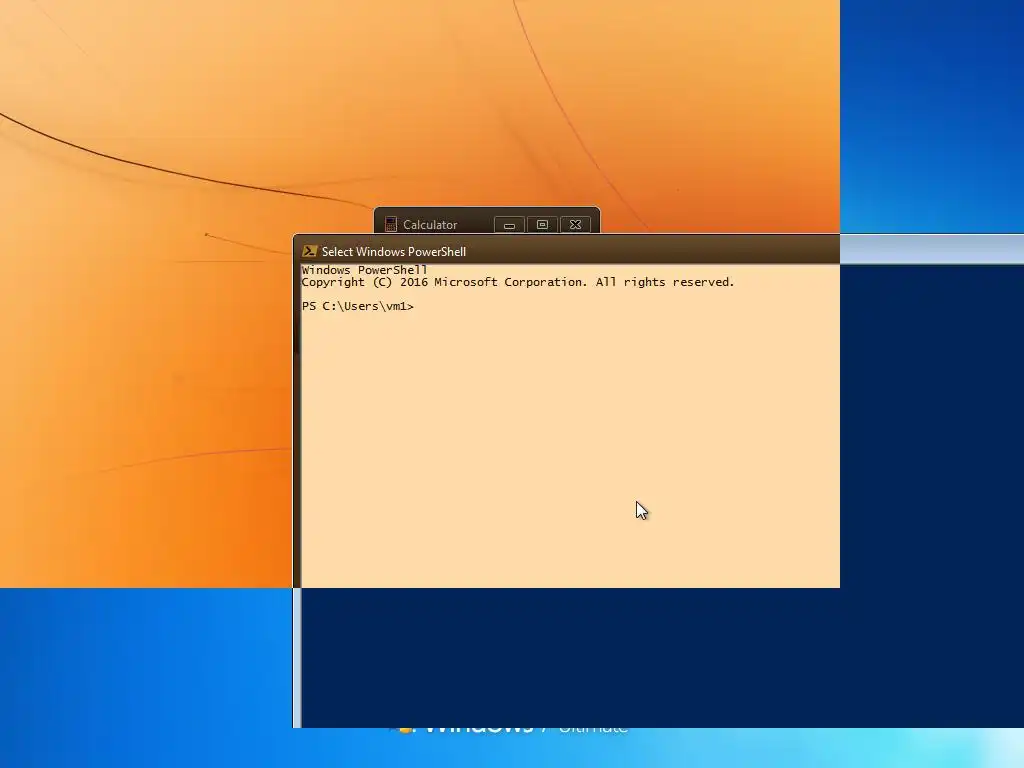Click the "Windows PowerShell" banner line in console

coord(364,270)
